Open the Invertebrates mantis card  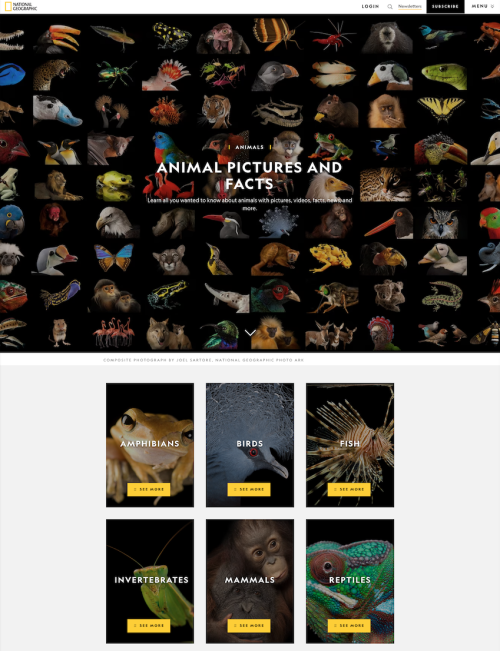point(150,581)
